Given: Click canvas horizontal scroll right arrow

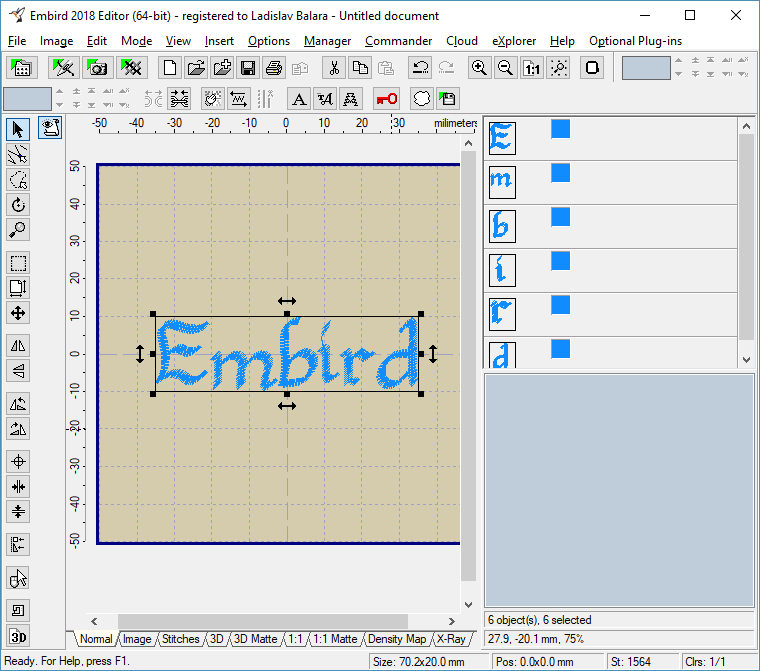Looking at the screenshot, I should [x=452, y=621].
